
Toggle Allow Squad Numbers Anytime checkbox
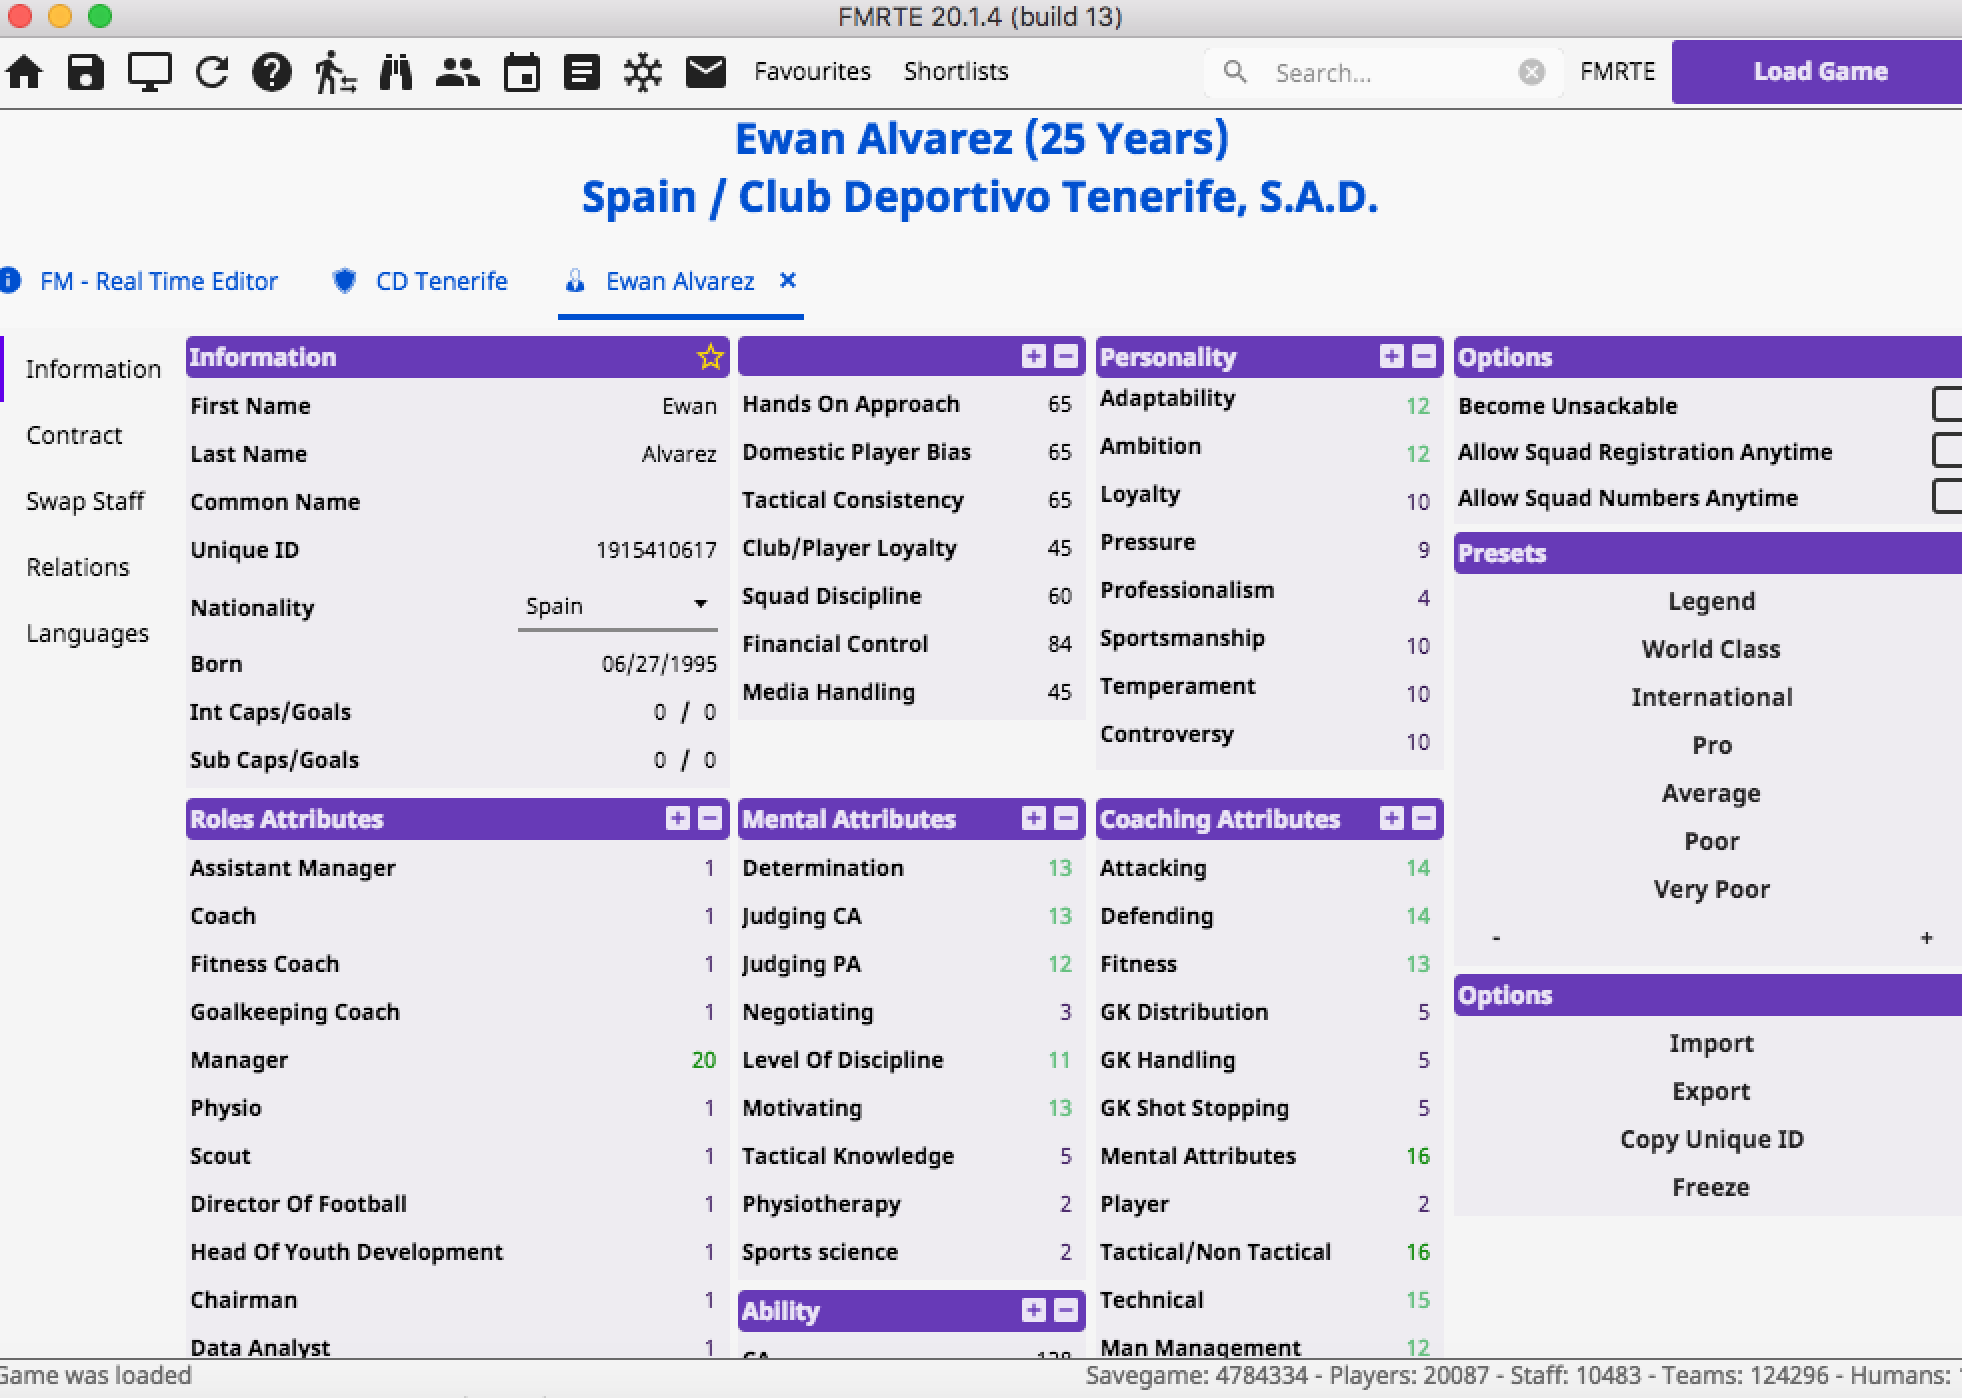[1947, 497]
